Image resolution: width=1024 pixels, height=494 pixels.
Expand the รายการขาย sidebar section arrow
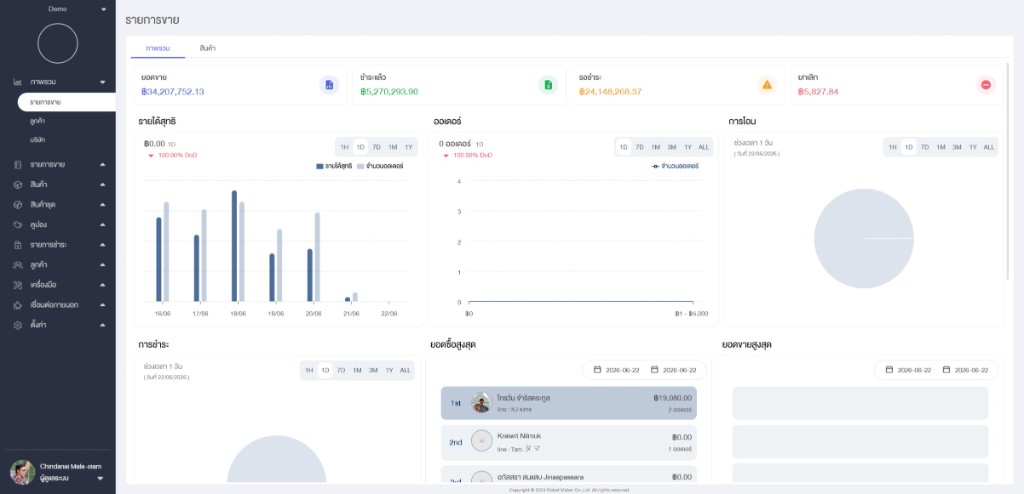tap(103, 165)
